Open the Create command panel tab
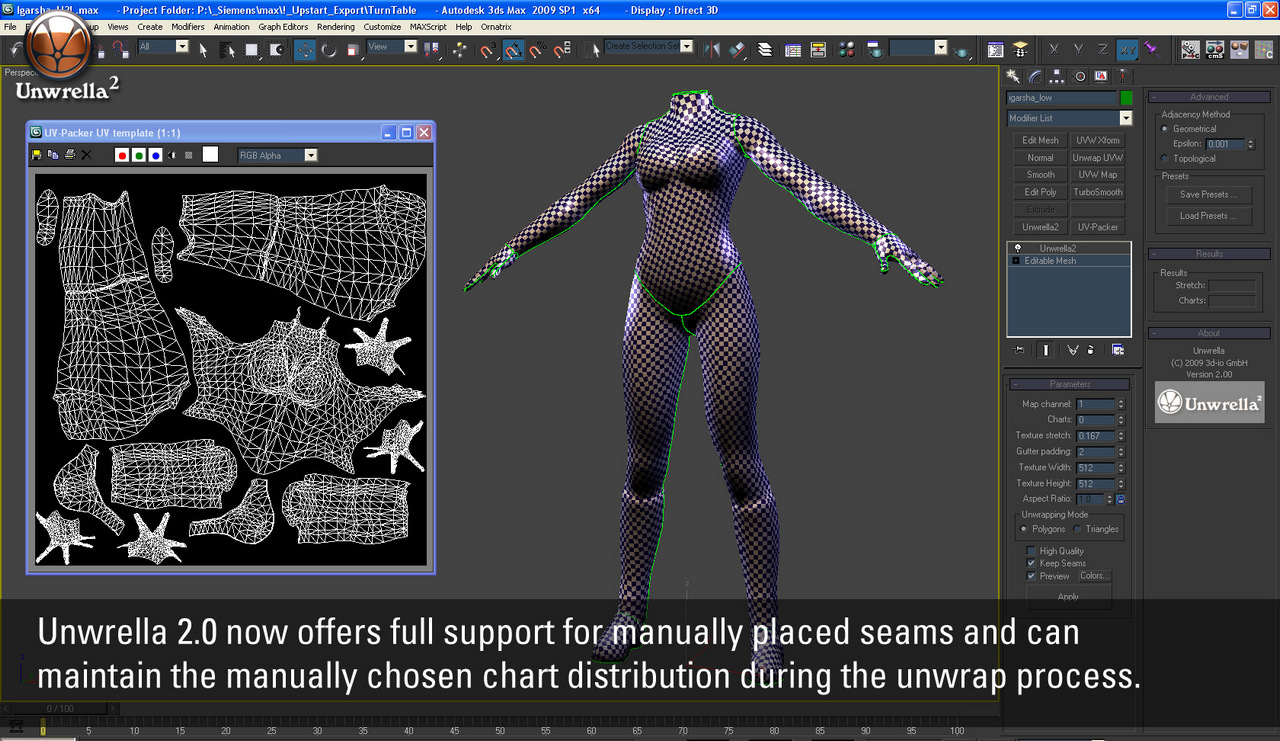The width and height of the screenshot is (1280, 741). [1013, 76]
